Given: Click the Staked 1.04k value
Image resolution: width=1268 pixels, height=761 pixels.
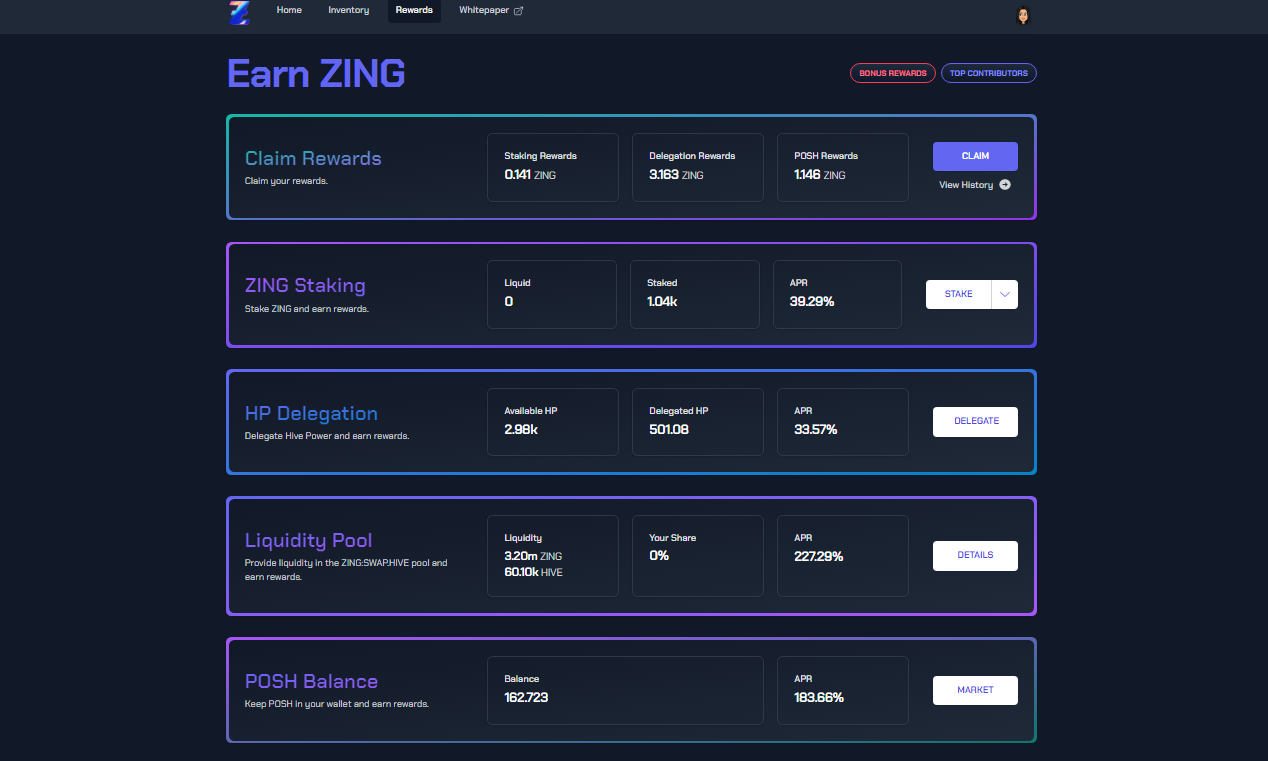Looking at the screenshot, I should (x=662, y=301).
